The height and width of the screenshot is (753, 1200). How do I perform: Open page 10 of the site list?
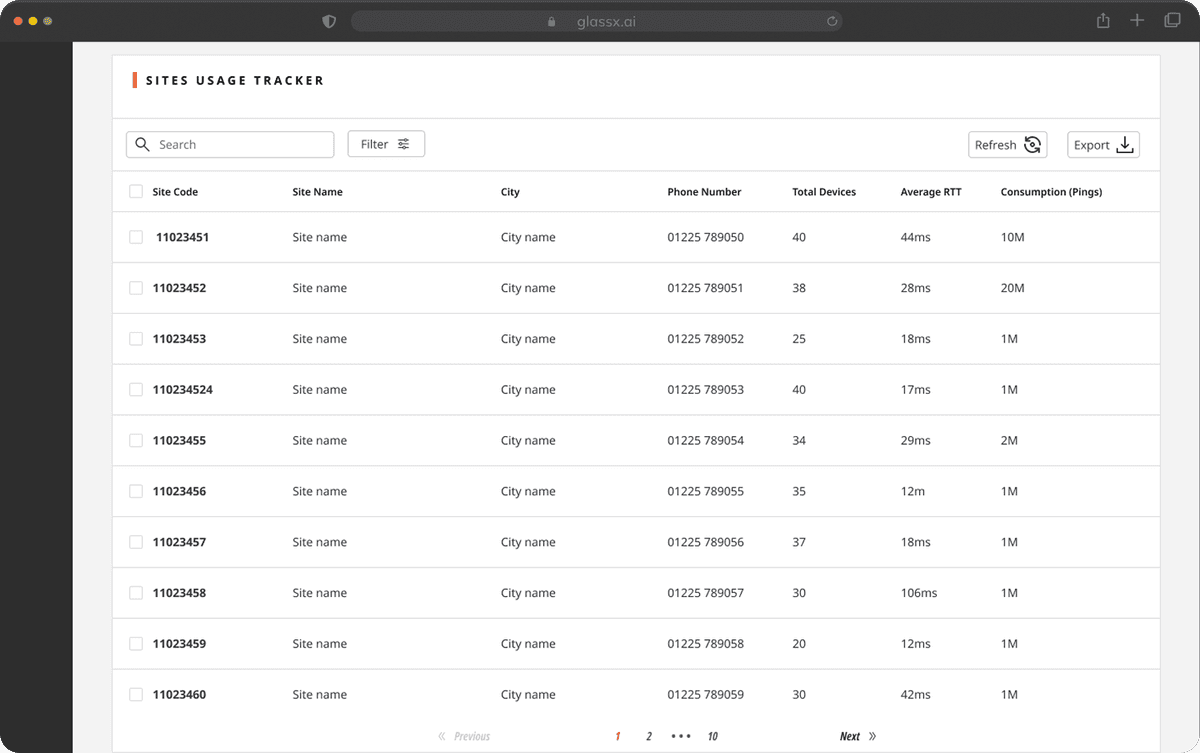712,736
